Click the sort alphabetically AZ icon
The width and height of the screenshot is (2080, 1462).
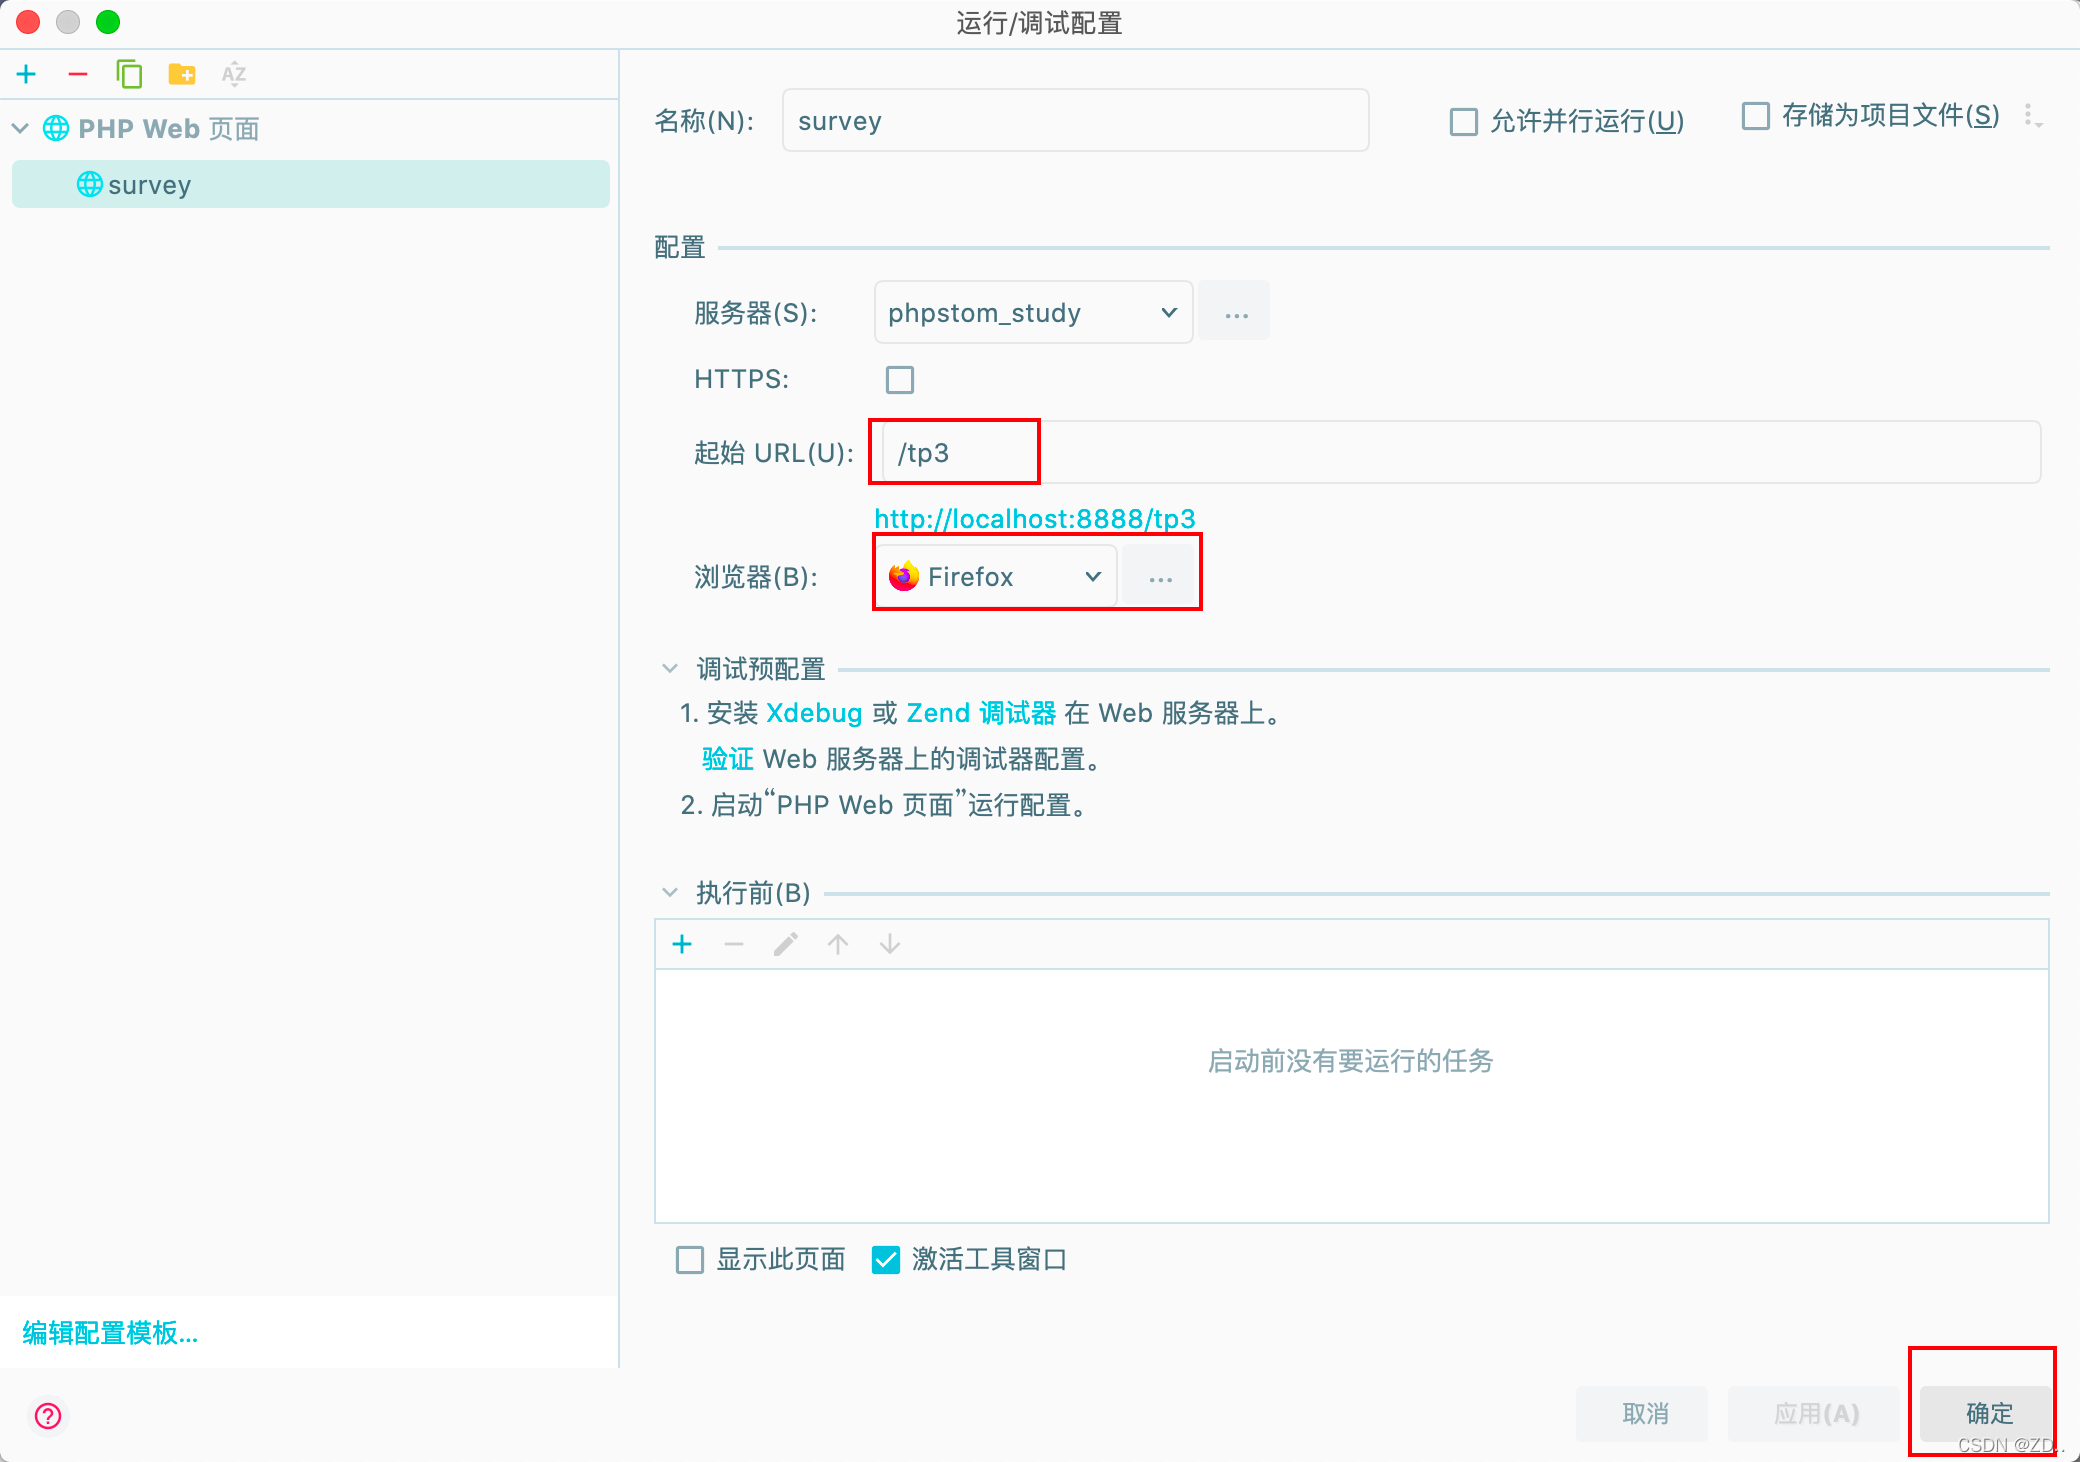click(234, 74)
